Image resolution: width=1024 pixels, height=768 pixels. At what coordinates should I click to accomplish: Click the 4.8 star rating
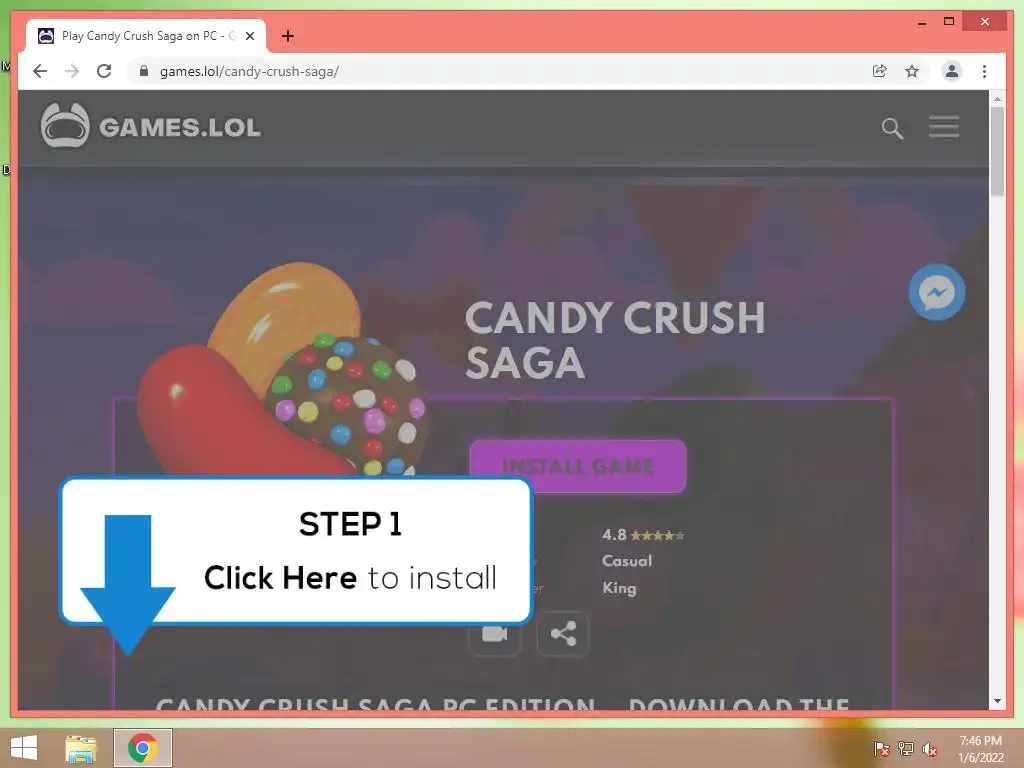(643, 535)
